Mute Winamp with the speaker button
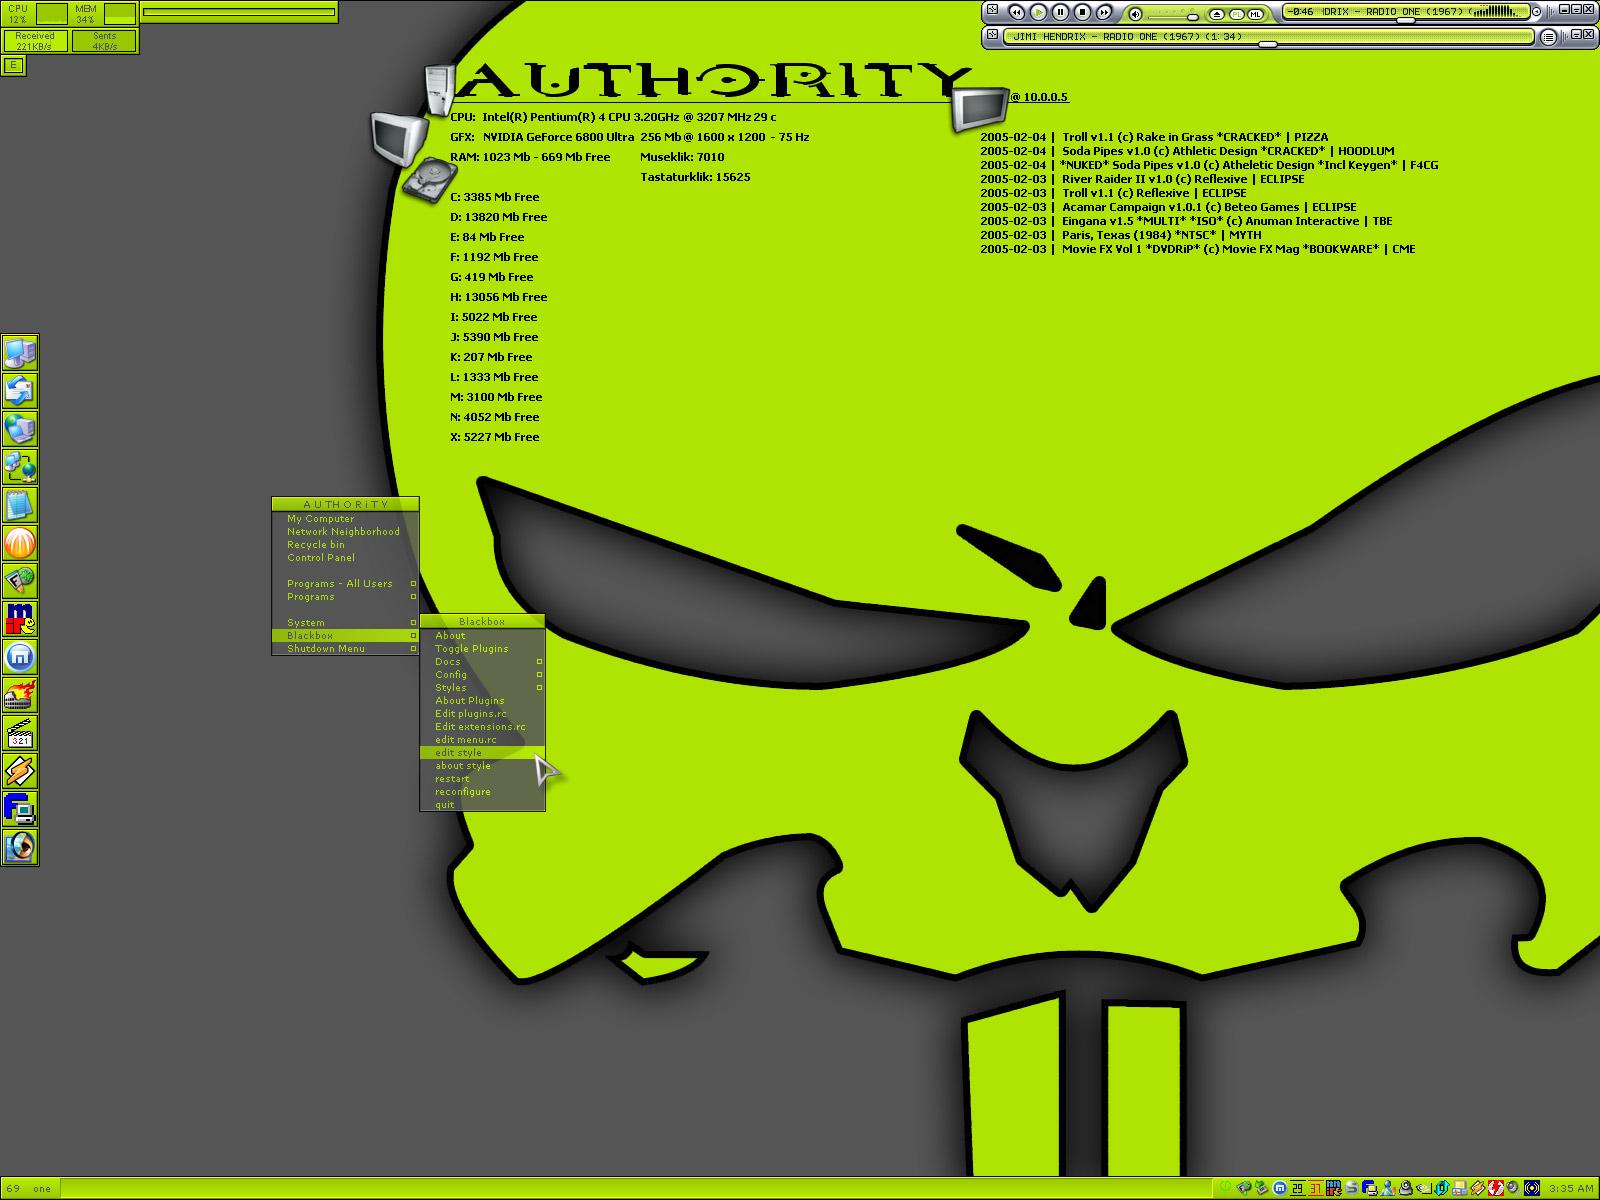The width and height of the screenshot is (1600, 1200). 1135,14
